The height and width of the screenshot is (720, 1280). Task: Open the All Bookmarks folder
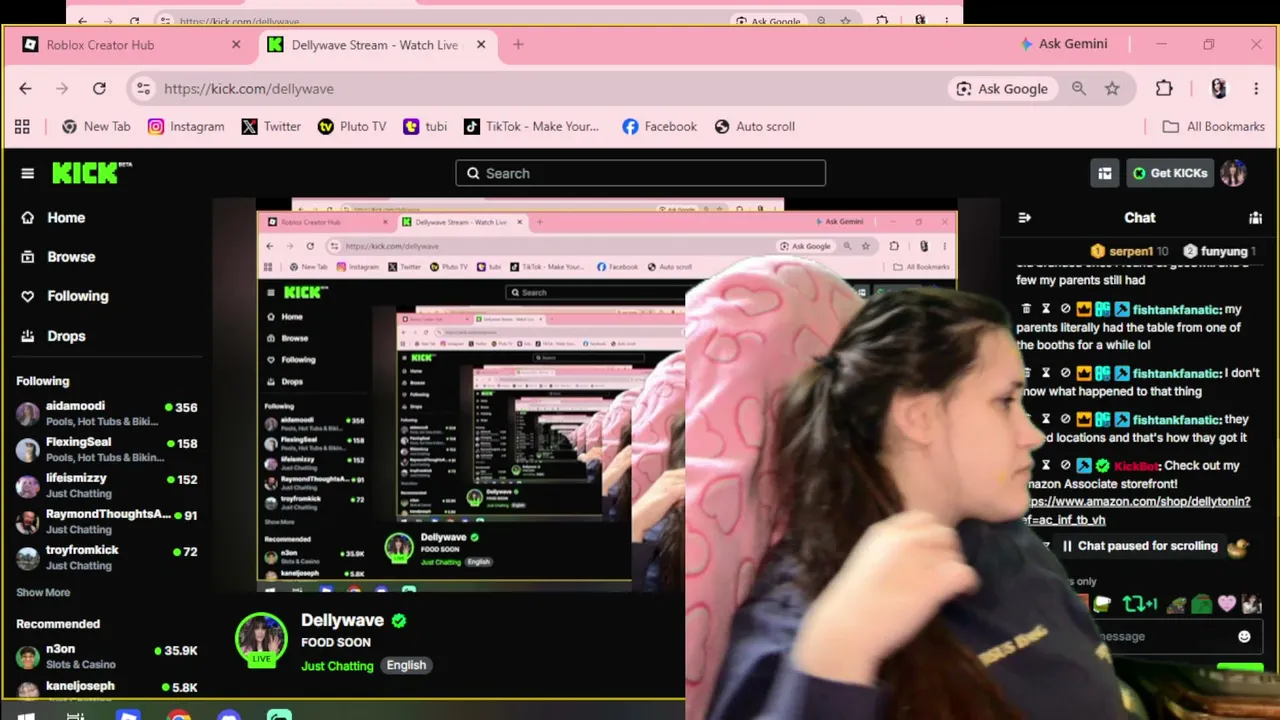pyautogui.click(x=1213, y=126)
